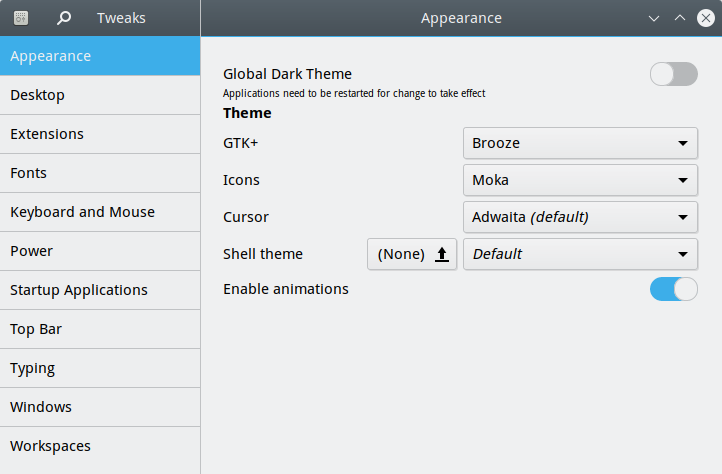Toggle the Global Dark Theme switch
This screenshot has width=722, height=474.
(x=673, y=74)
